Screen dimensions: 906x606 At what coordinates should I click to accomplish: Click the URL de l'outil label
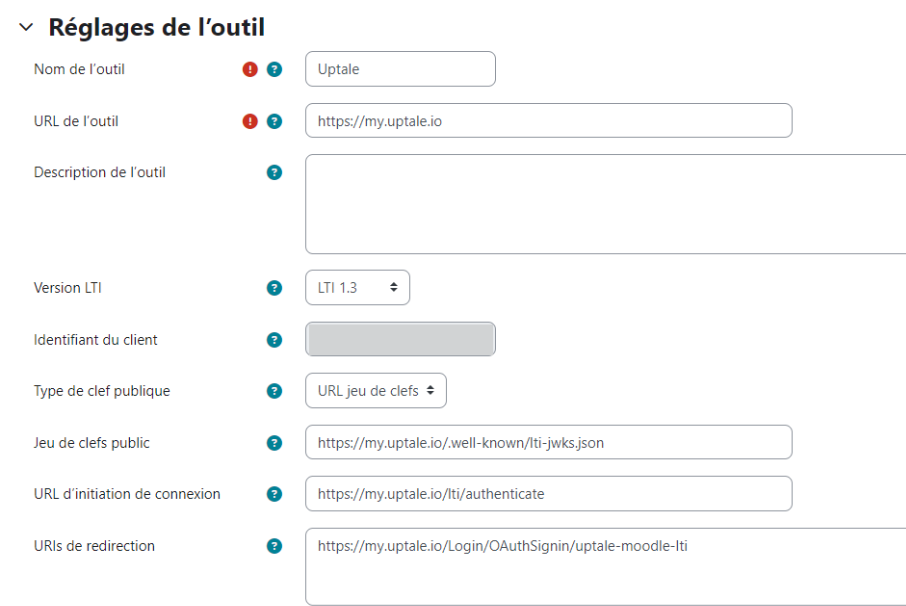76,121
